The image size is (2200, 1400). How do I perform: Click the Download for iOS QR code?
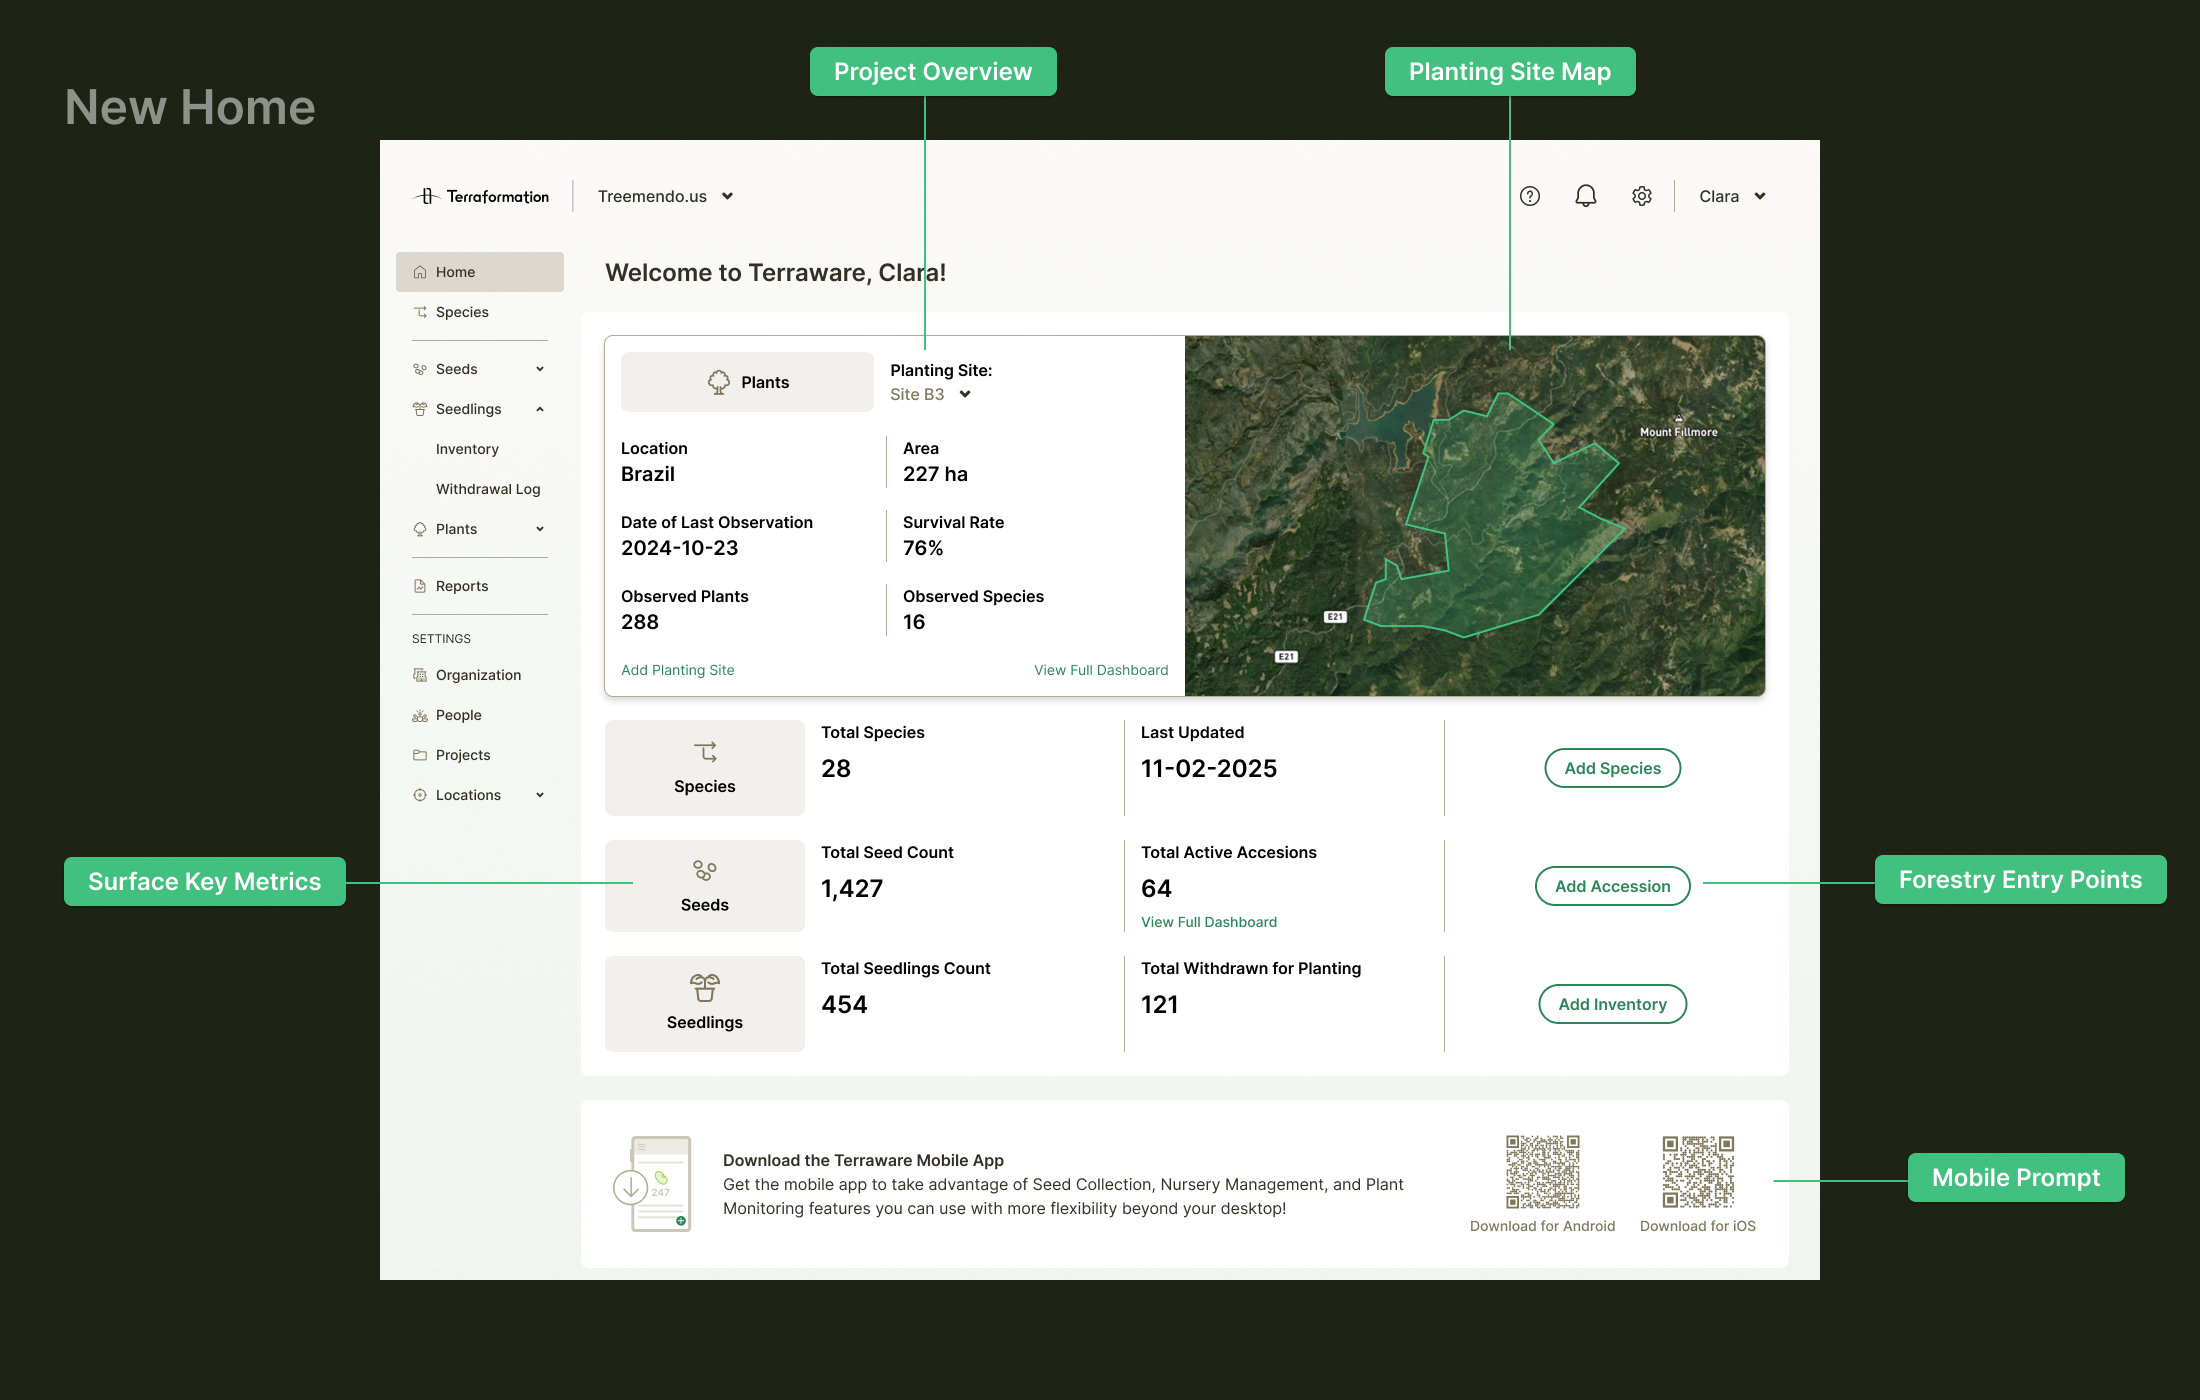[x=1698, y=1172]
